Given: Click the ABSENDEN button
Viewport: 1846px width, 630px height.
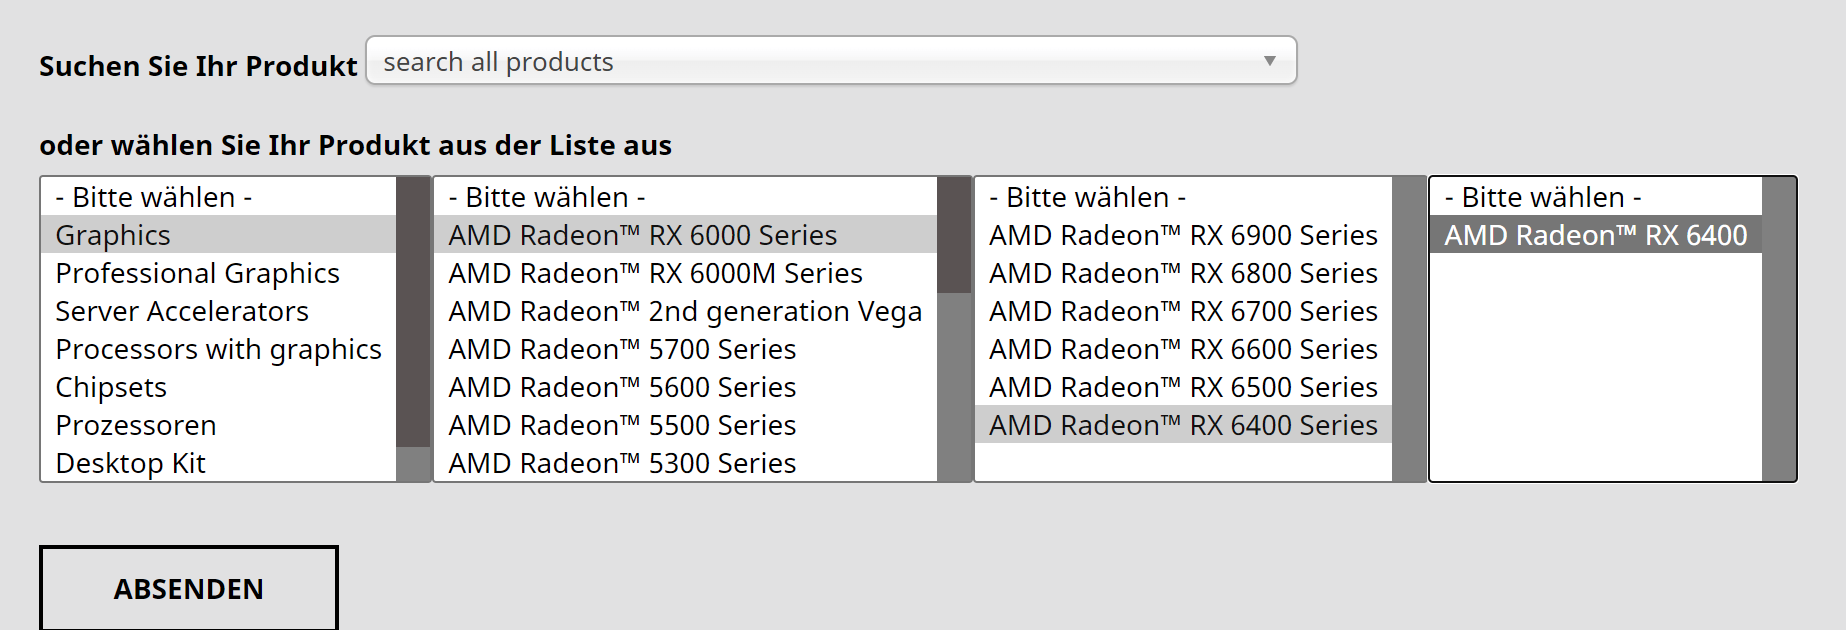Looking at the screenshot, I should 188,588.
